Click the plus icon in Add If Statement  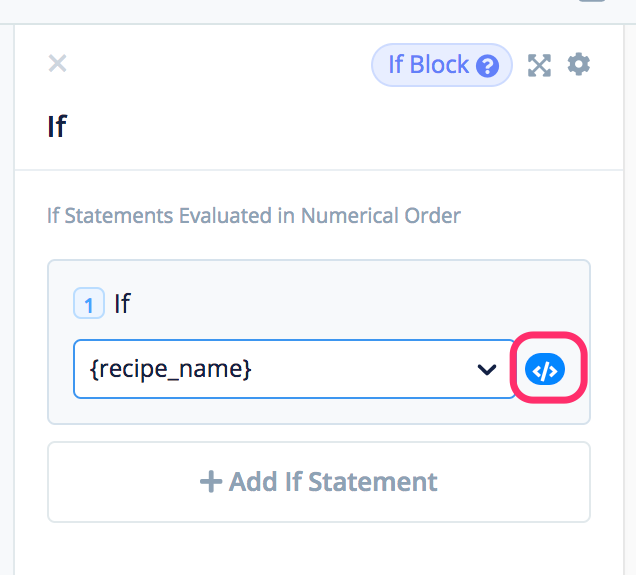pyautogui.click(x=210, y=482)
